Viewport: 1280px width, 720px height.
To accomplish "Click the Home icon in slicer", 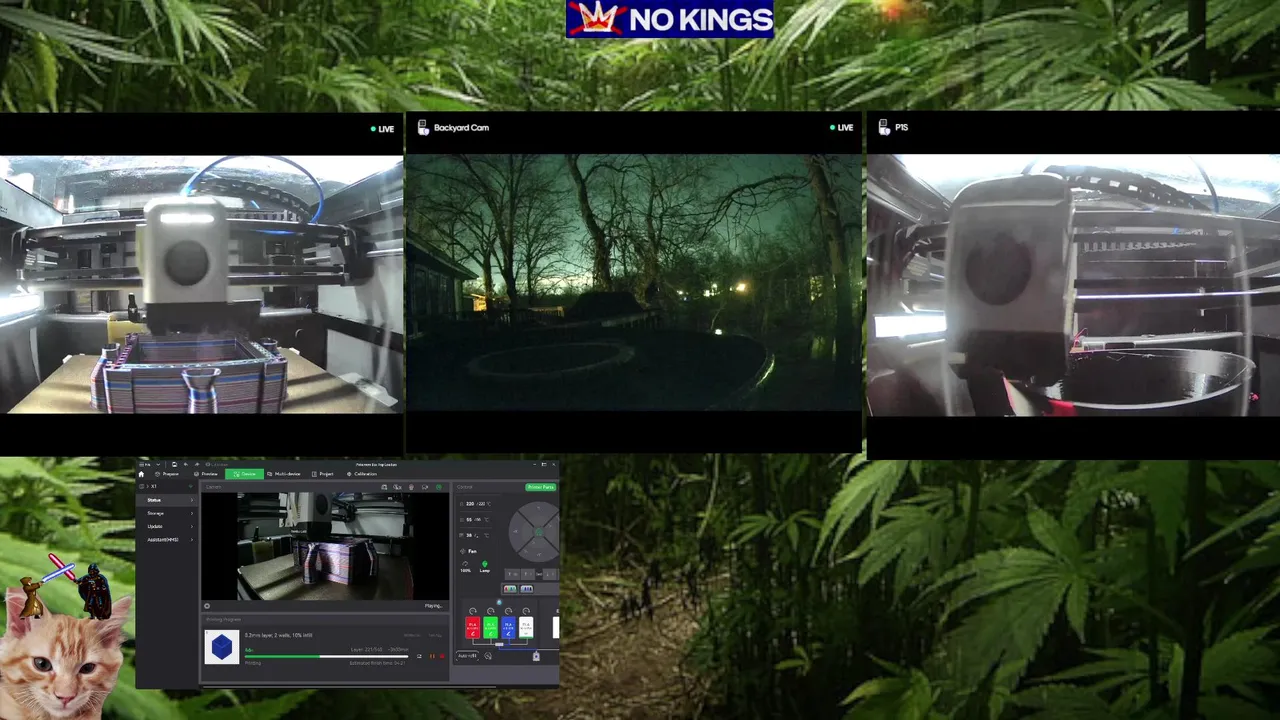I will 141,474.
